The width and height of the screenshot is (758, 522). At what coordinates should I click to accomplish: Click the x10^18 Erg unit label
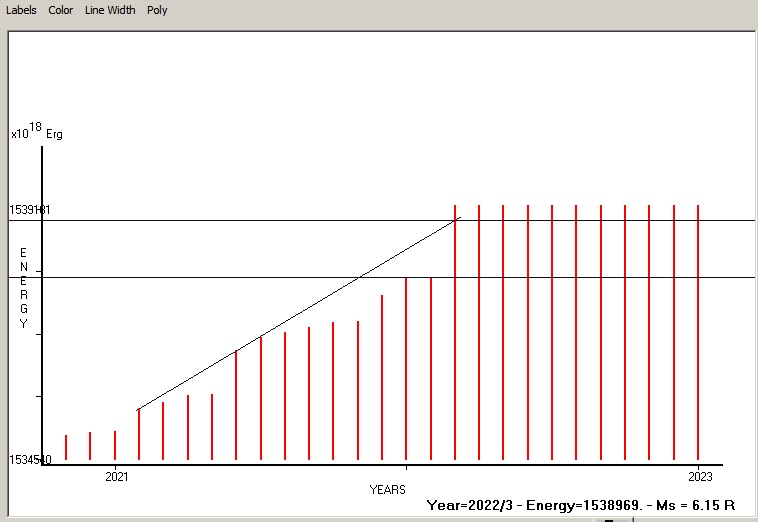coord(36,132)
